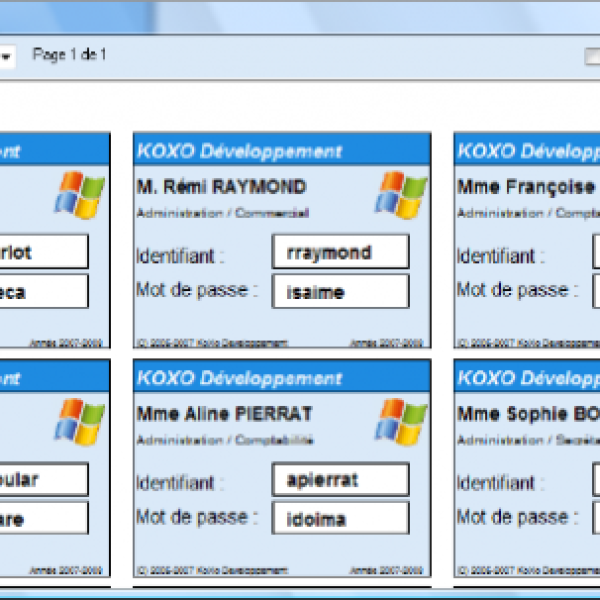
Task: Click 'Année 2007-2008' on Rémi RAYMOND's card
Action: (x=386, y=343)
